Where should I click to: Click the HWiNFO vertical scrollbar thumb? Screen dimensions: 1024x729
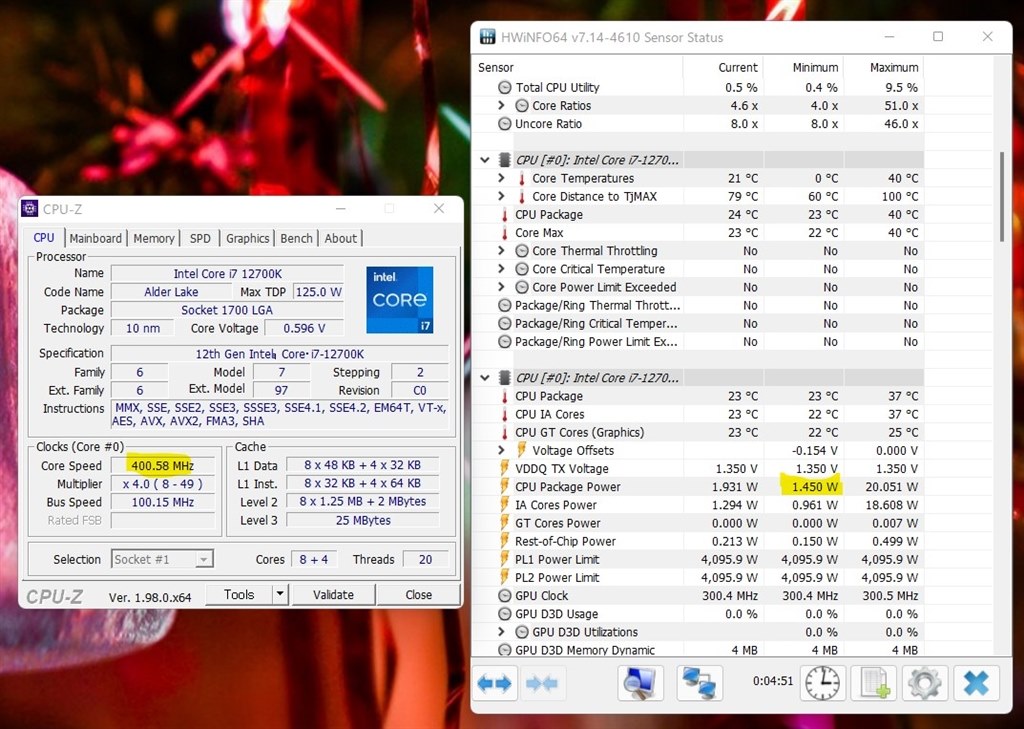point(1002,196)
